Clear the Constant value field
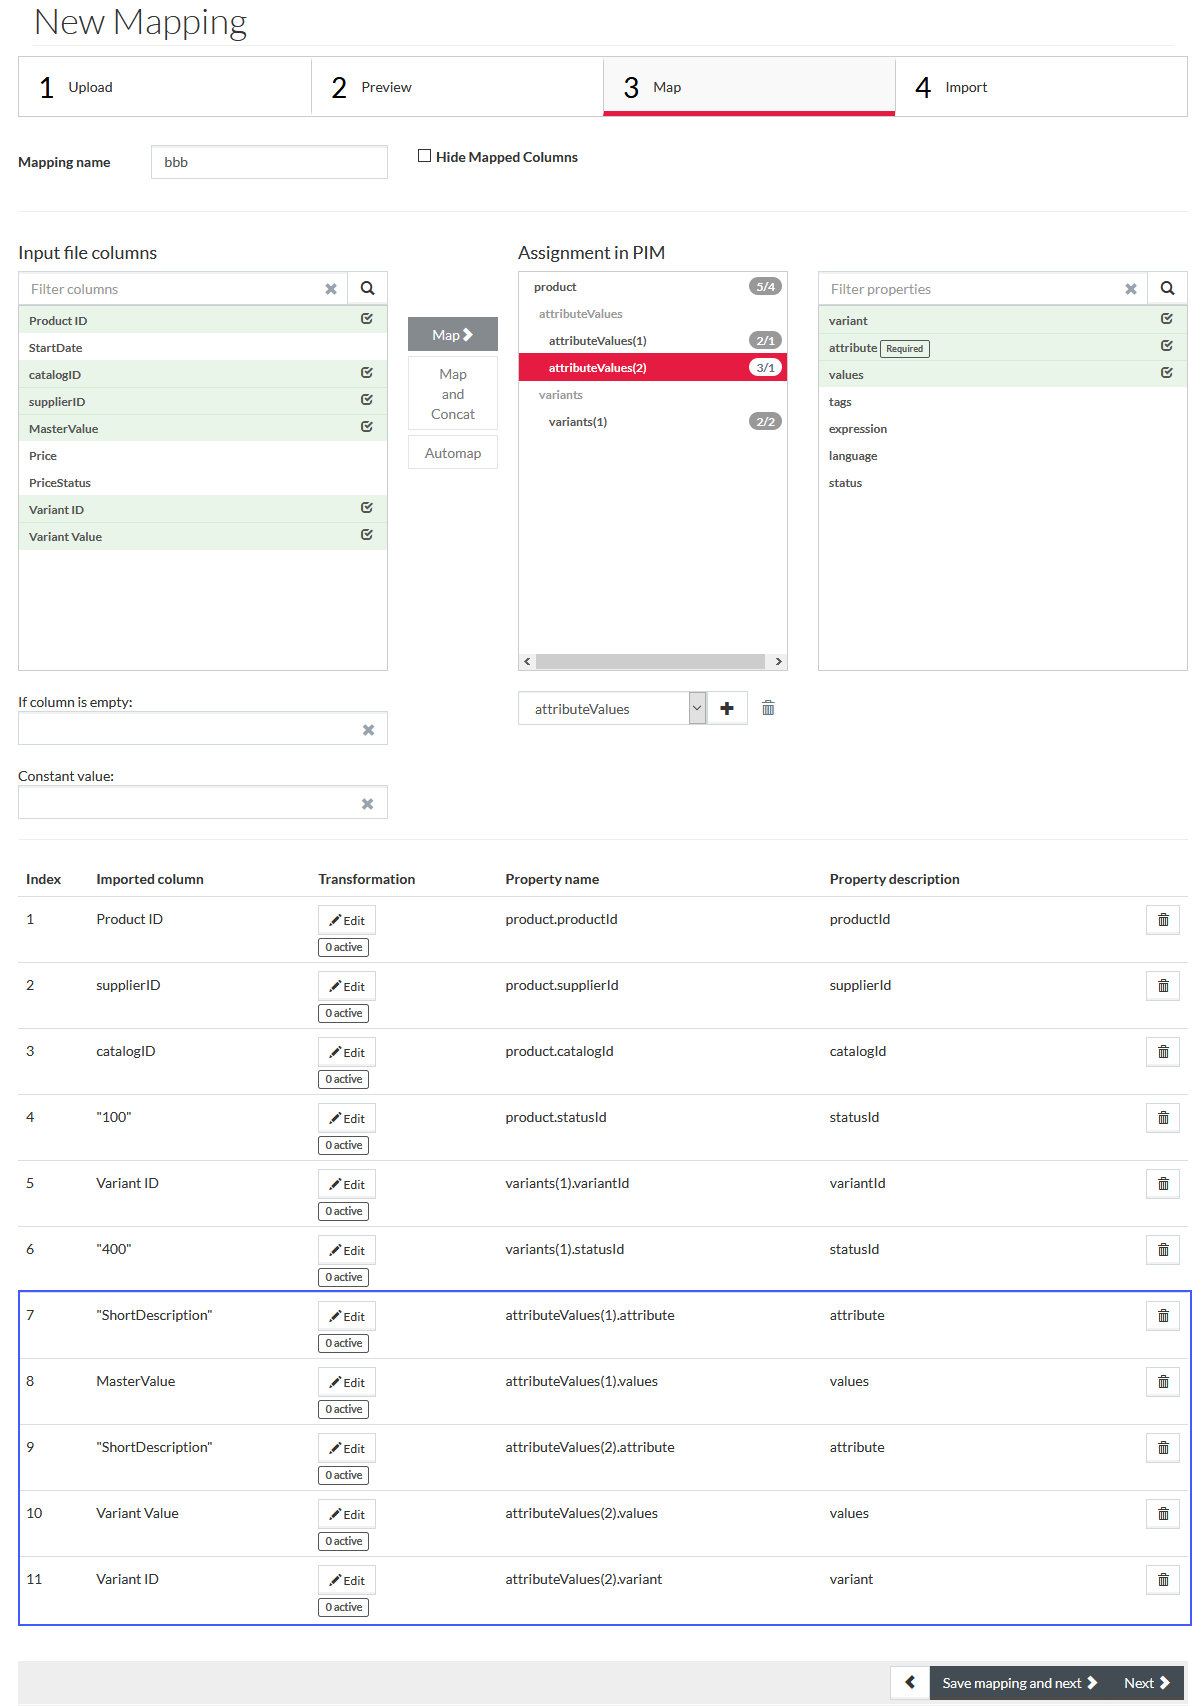 (367, 804)
